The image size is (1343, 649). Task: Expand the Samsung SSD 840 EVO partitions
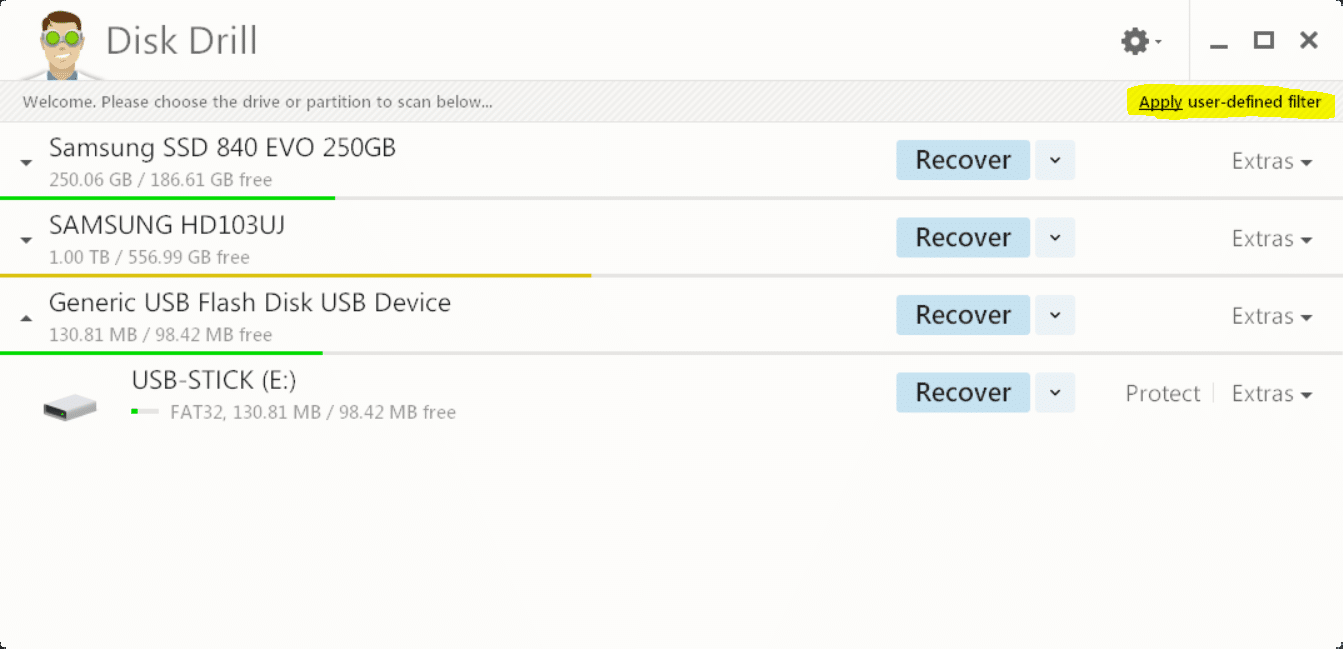27,162
